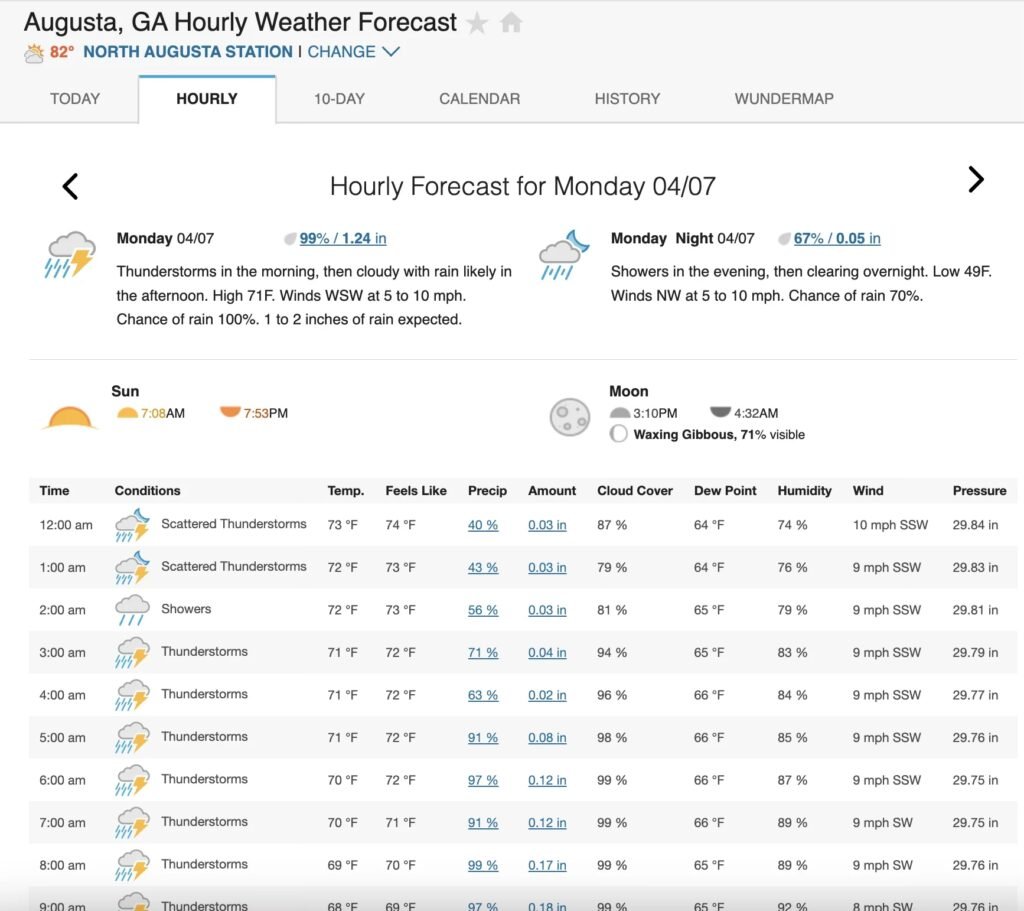1024x911 pixels.
Task: Open the 99% / 1.24 in precipitation link
Action: click(342, 238)
